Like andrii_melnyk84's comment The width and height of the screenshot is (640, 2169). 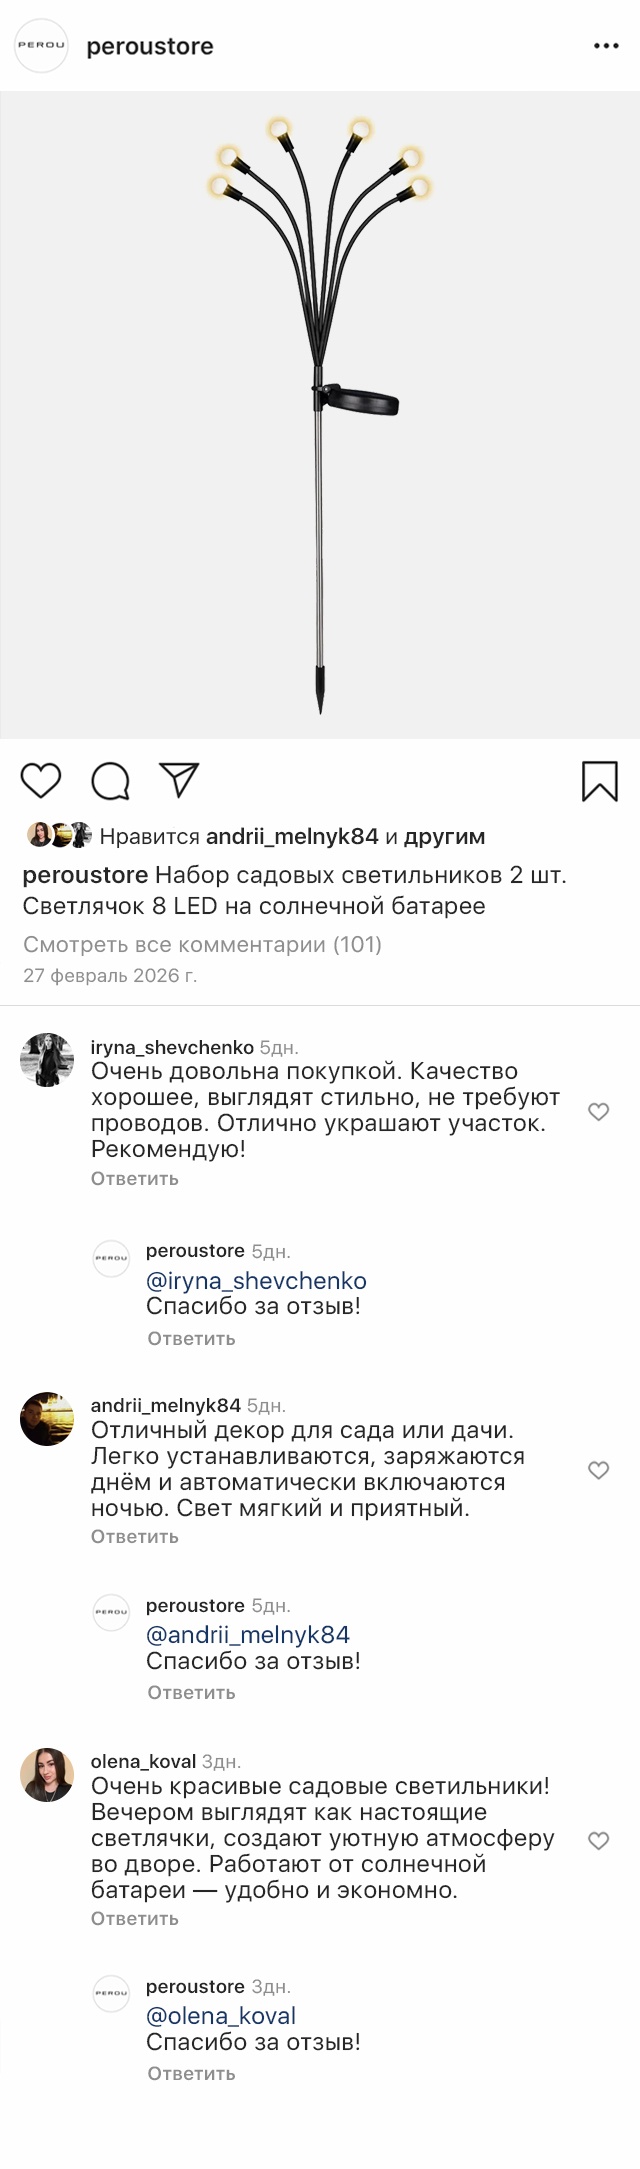click(598, 1469)
